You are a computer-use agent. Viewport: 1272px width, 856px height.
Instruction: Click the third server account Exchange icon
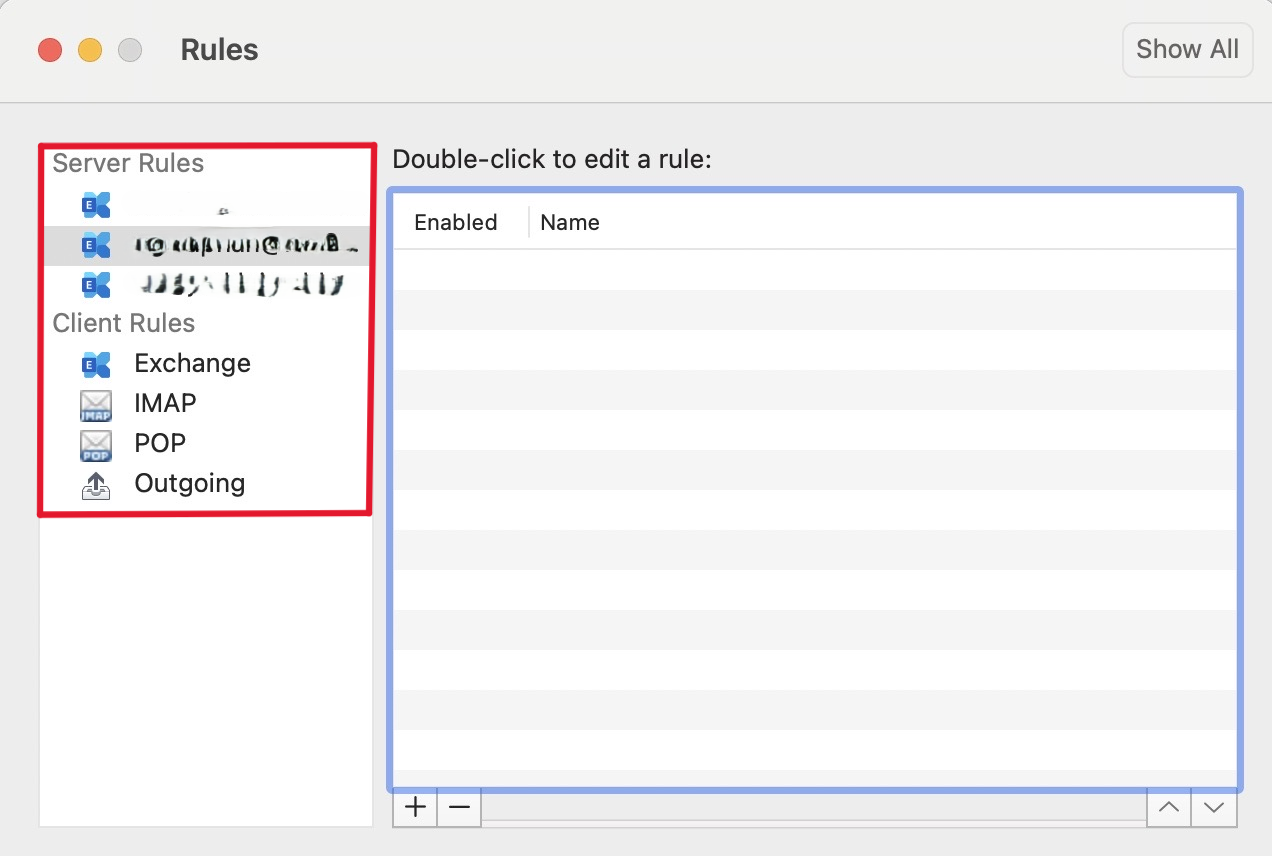pos(96,285)
